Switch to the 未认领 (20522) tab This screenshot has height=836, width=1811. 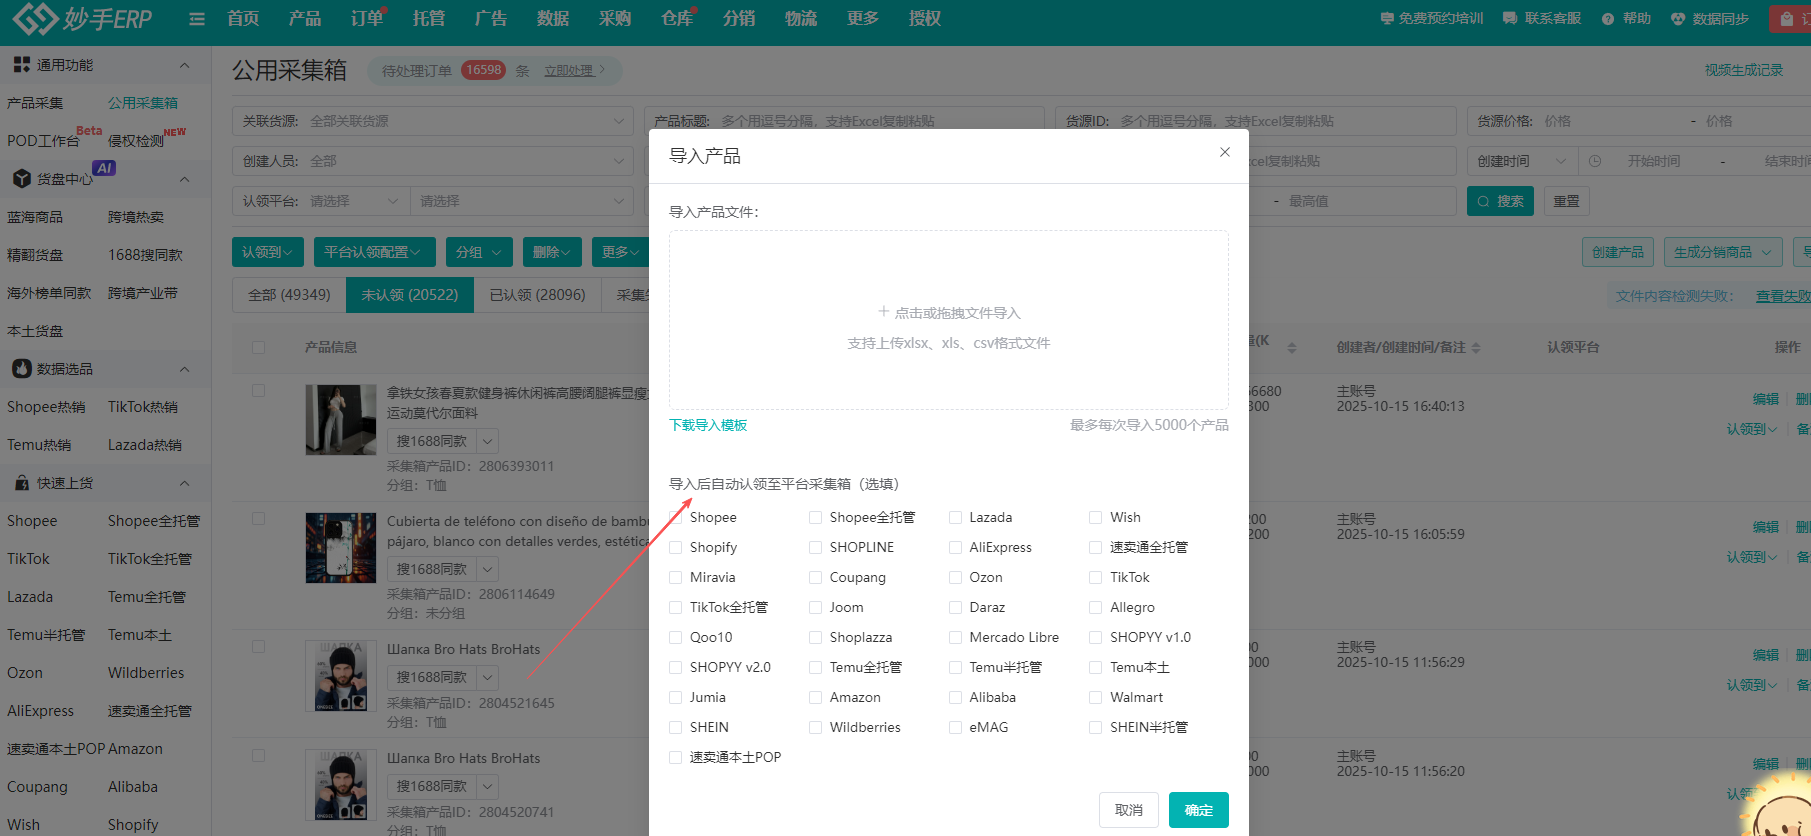pyautogui.click(x=410, y=295)
